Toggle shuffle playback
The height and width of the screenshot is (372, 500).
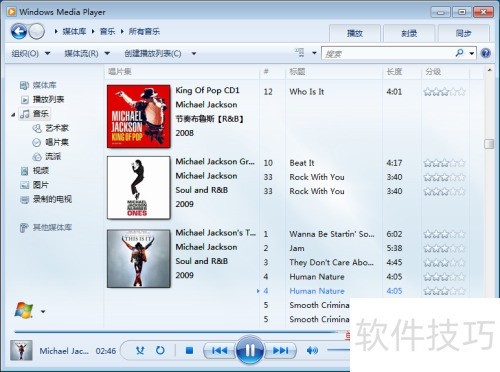point(140,350)
